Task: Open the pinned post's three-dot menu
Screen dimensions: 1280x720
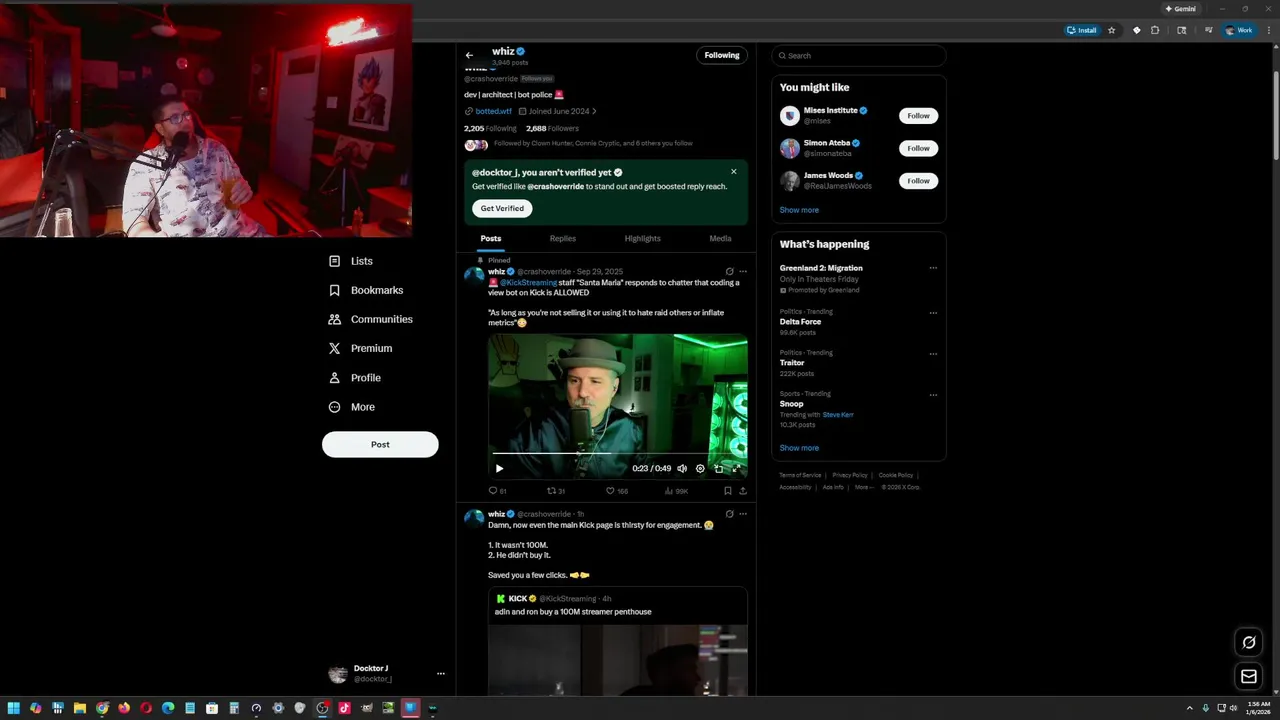Action: [x=742, y=271]
